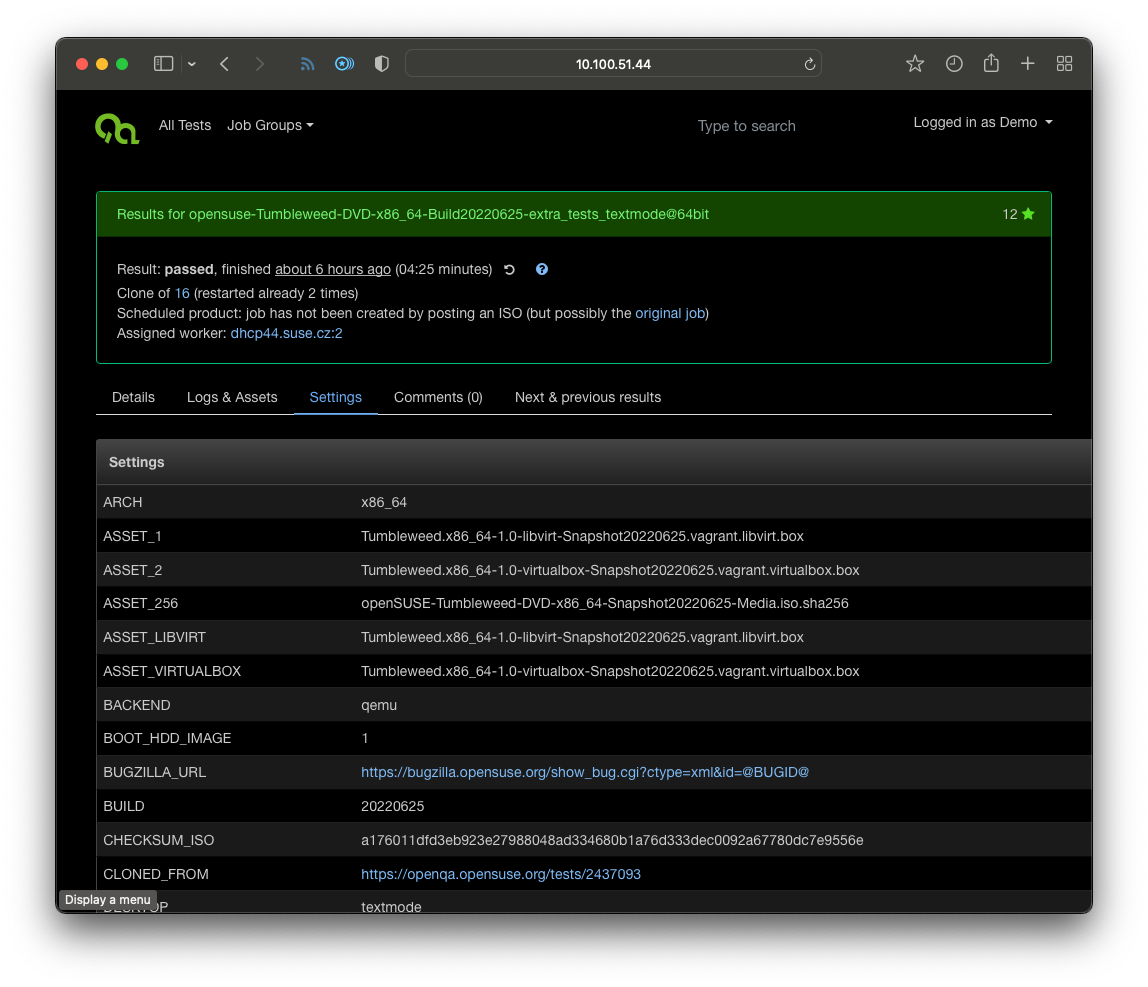Switch to the Details tab
Screen dimensions: 1148x987
click(133, 397)
